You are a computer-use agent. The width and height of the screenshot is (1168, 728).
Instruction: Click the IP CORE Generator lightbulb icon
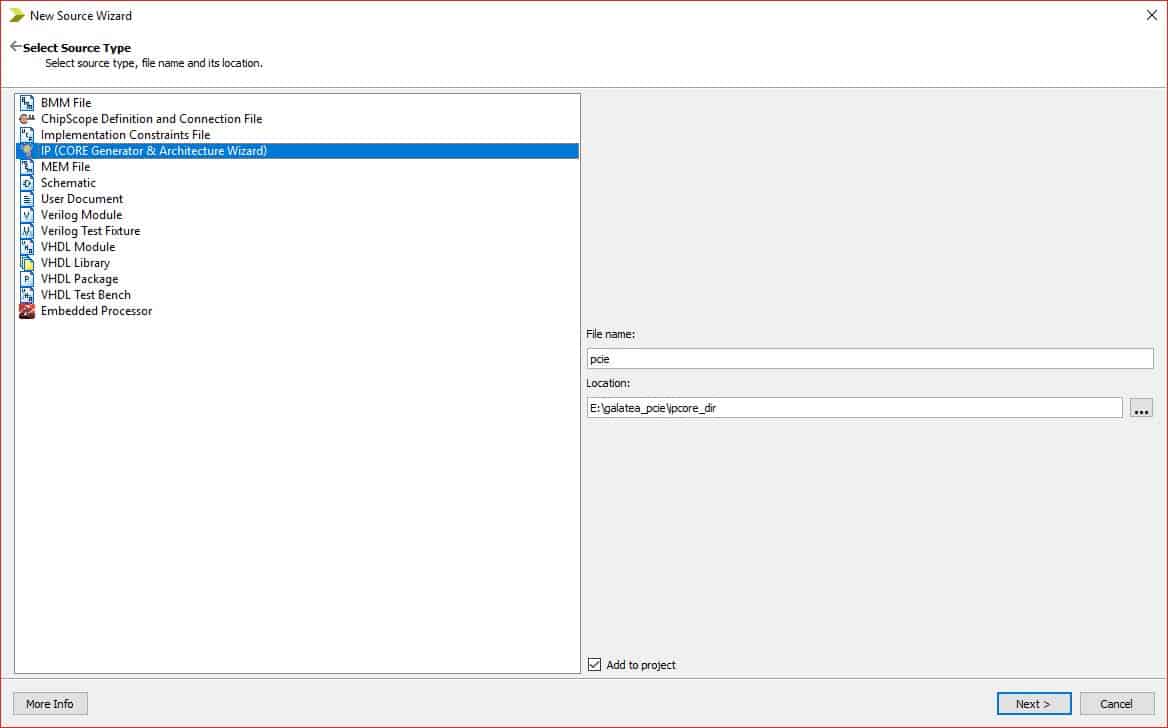[x=27, y=151]
